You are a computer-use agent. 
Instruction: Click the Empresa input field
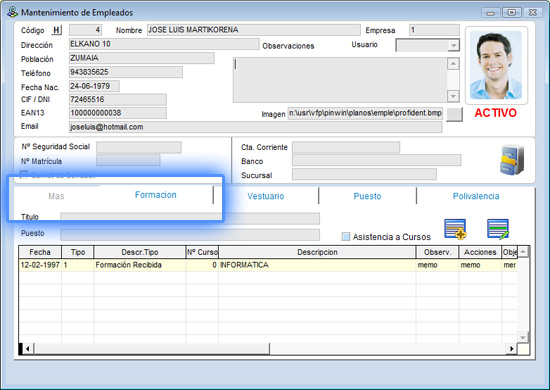coord(434,30)
